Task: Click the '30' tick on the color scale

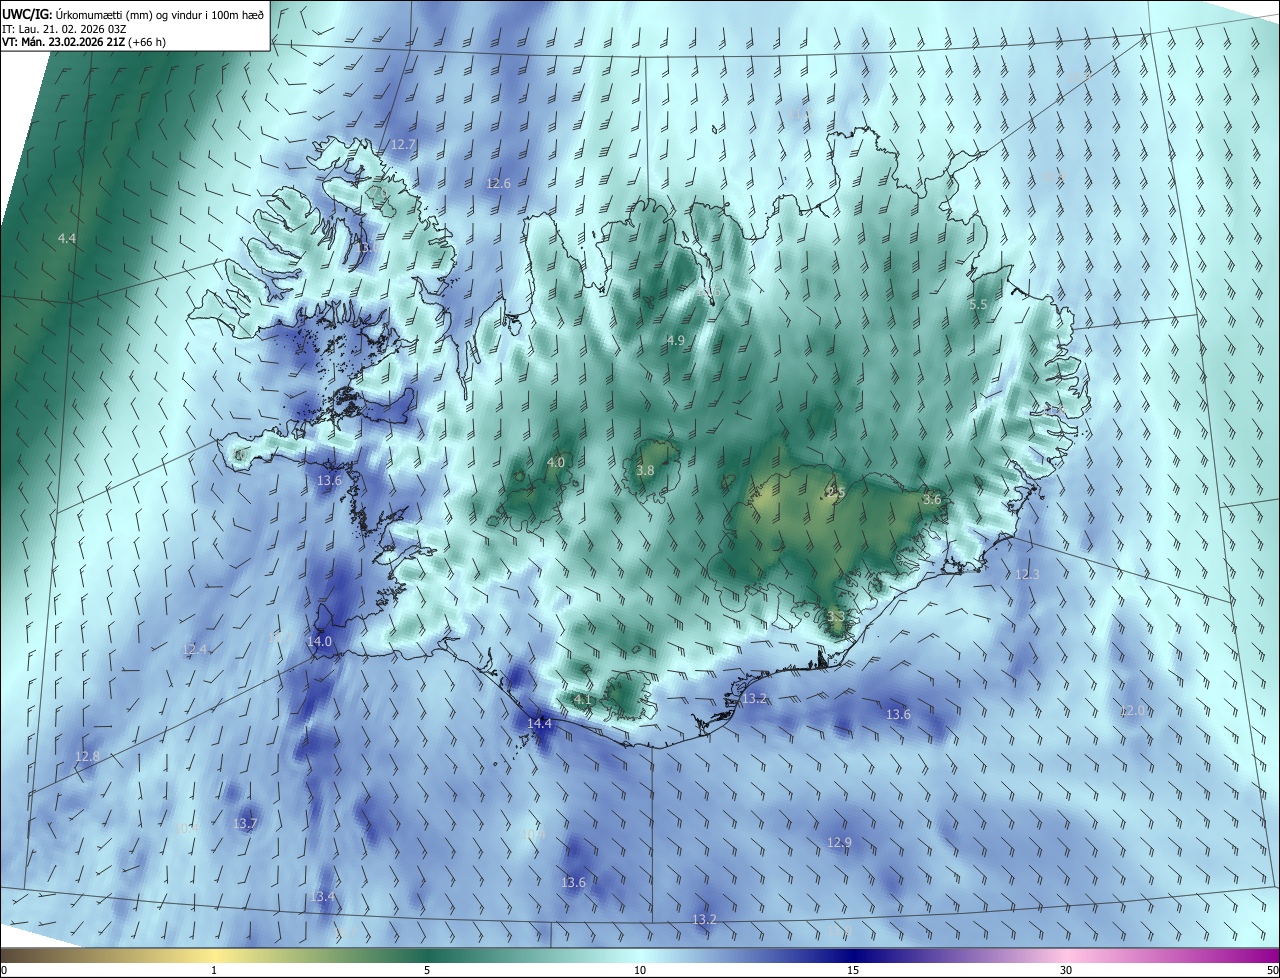Action: 1066,971
